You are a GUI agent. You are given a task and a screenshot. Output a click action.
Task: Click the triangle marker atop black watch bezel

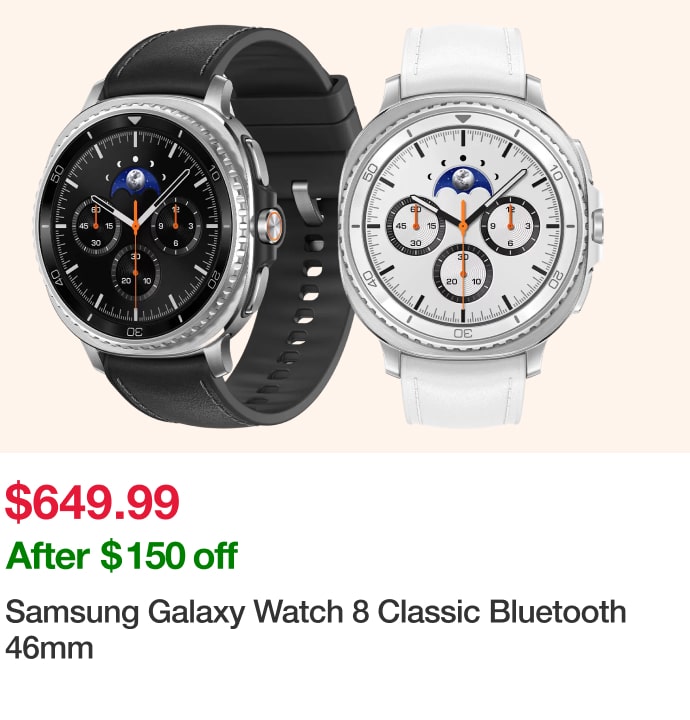coord(135,120)
